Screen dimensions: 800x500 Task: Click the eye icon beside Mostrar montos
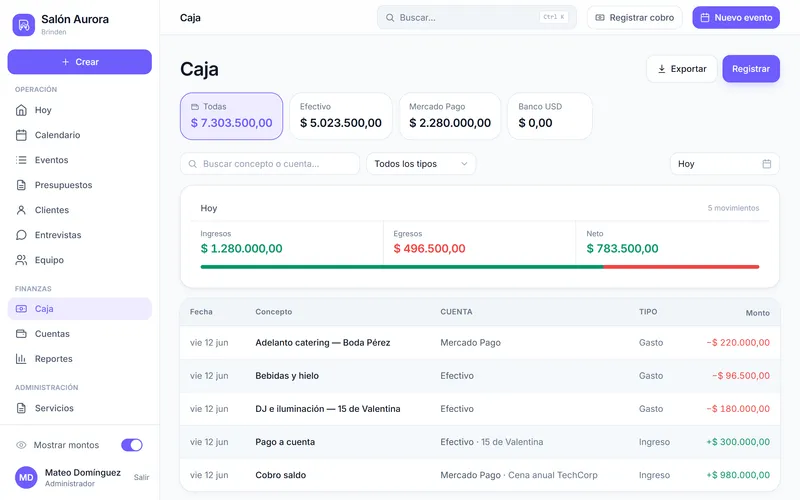tap(21, 445)
